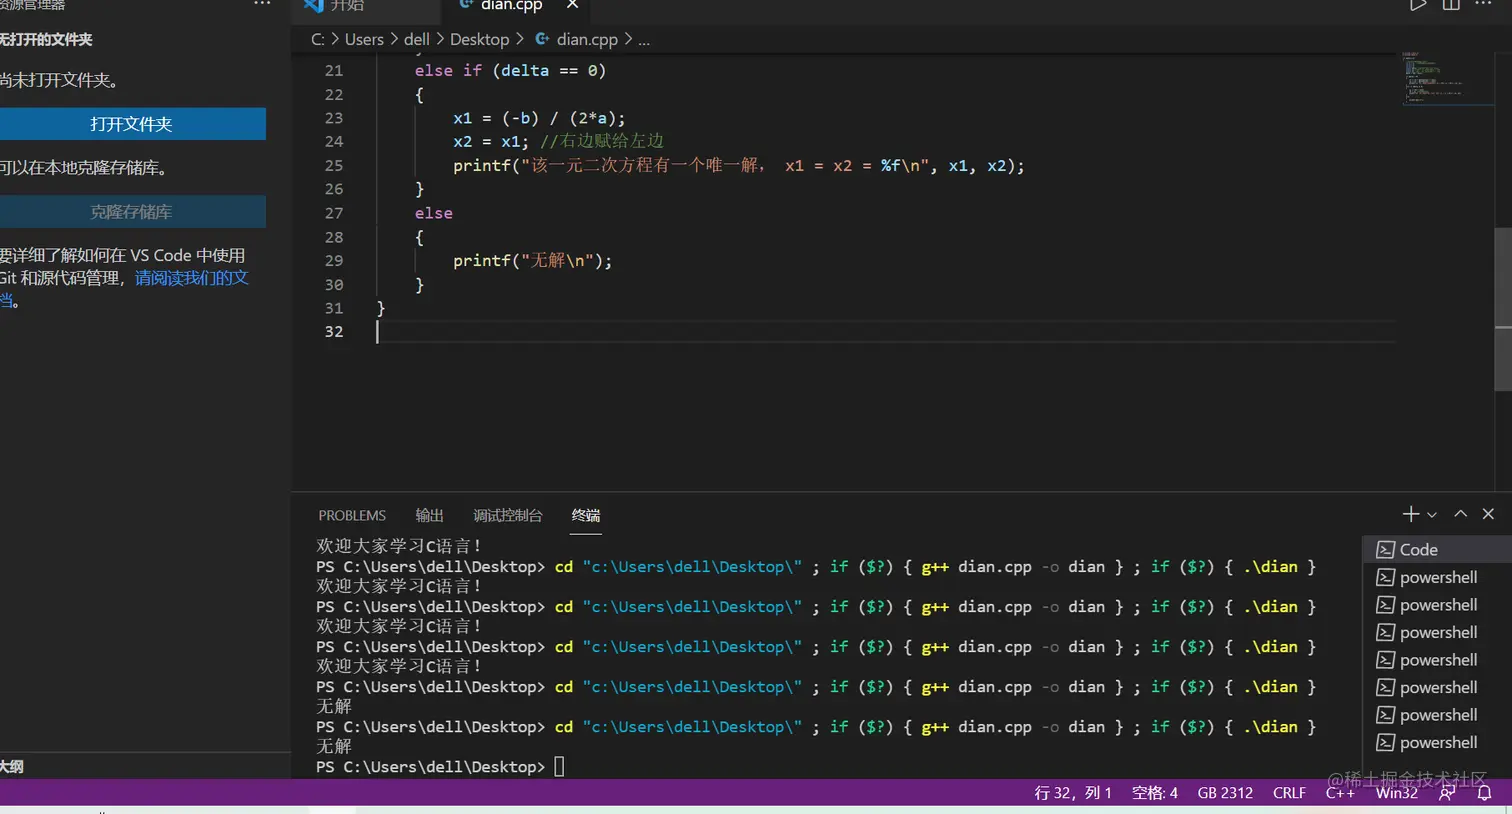The image size is (1512, 814).
Task: Click the Run Code play icon
Action: coord(1417,5)
